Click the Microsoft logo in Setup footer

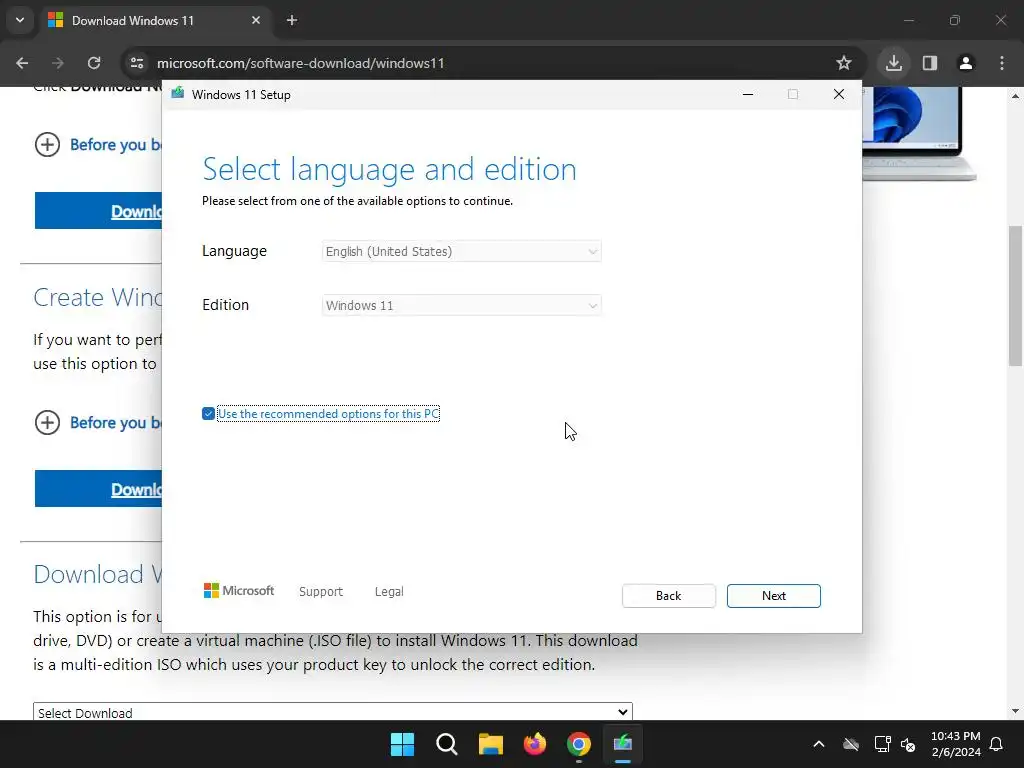tap(239, 591)
